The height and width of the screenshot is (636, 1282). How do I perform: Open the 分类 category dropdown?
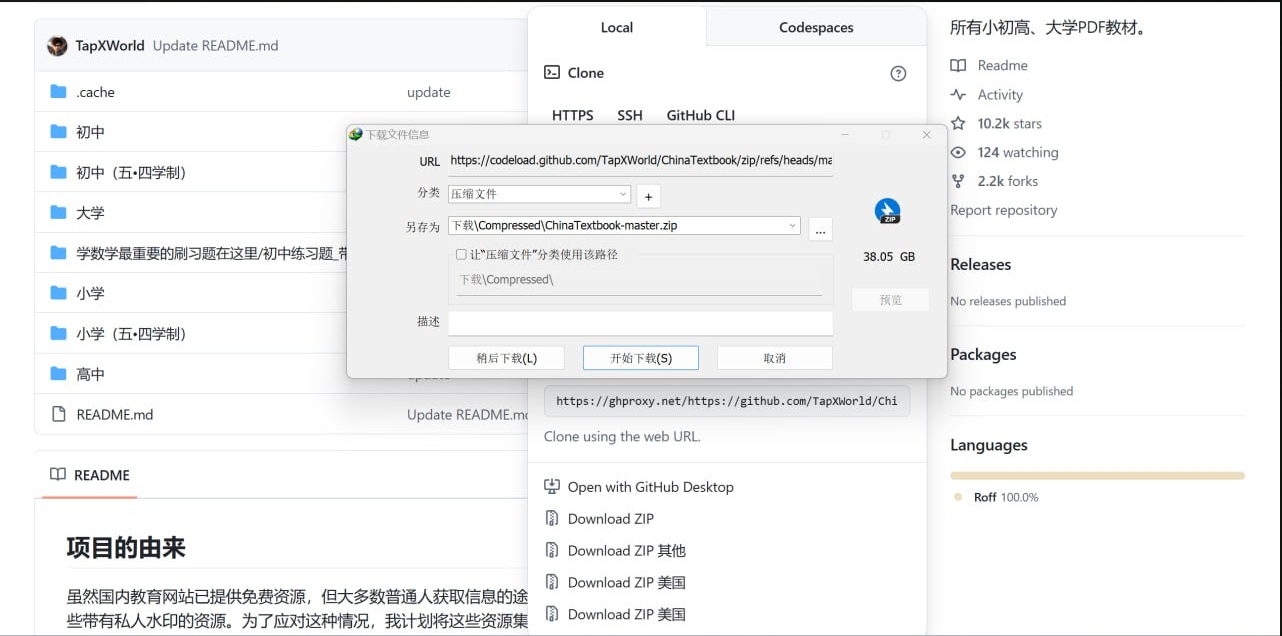click(624, 193)
